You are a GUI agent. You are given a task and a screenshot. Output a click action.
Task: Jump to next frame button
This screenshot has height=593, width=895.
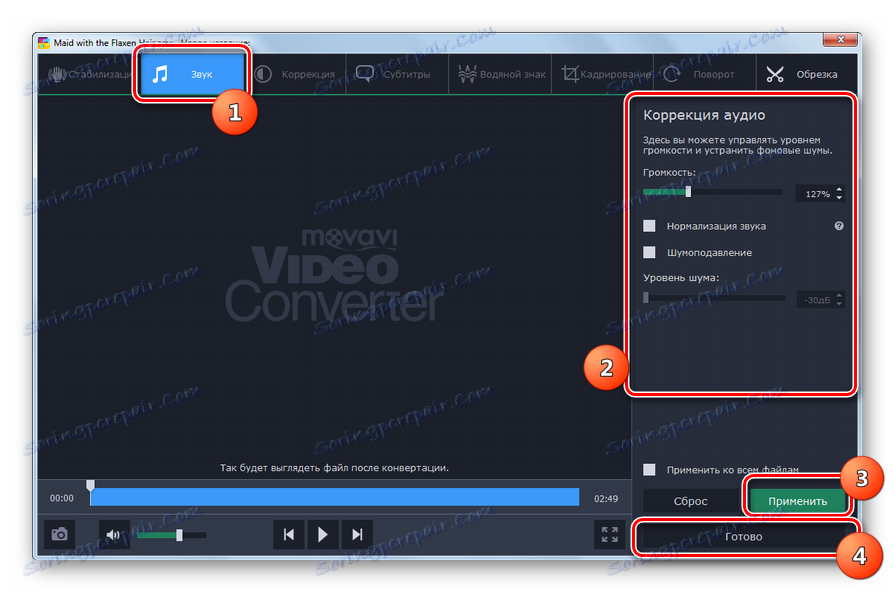(x=357, y=535)
